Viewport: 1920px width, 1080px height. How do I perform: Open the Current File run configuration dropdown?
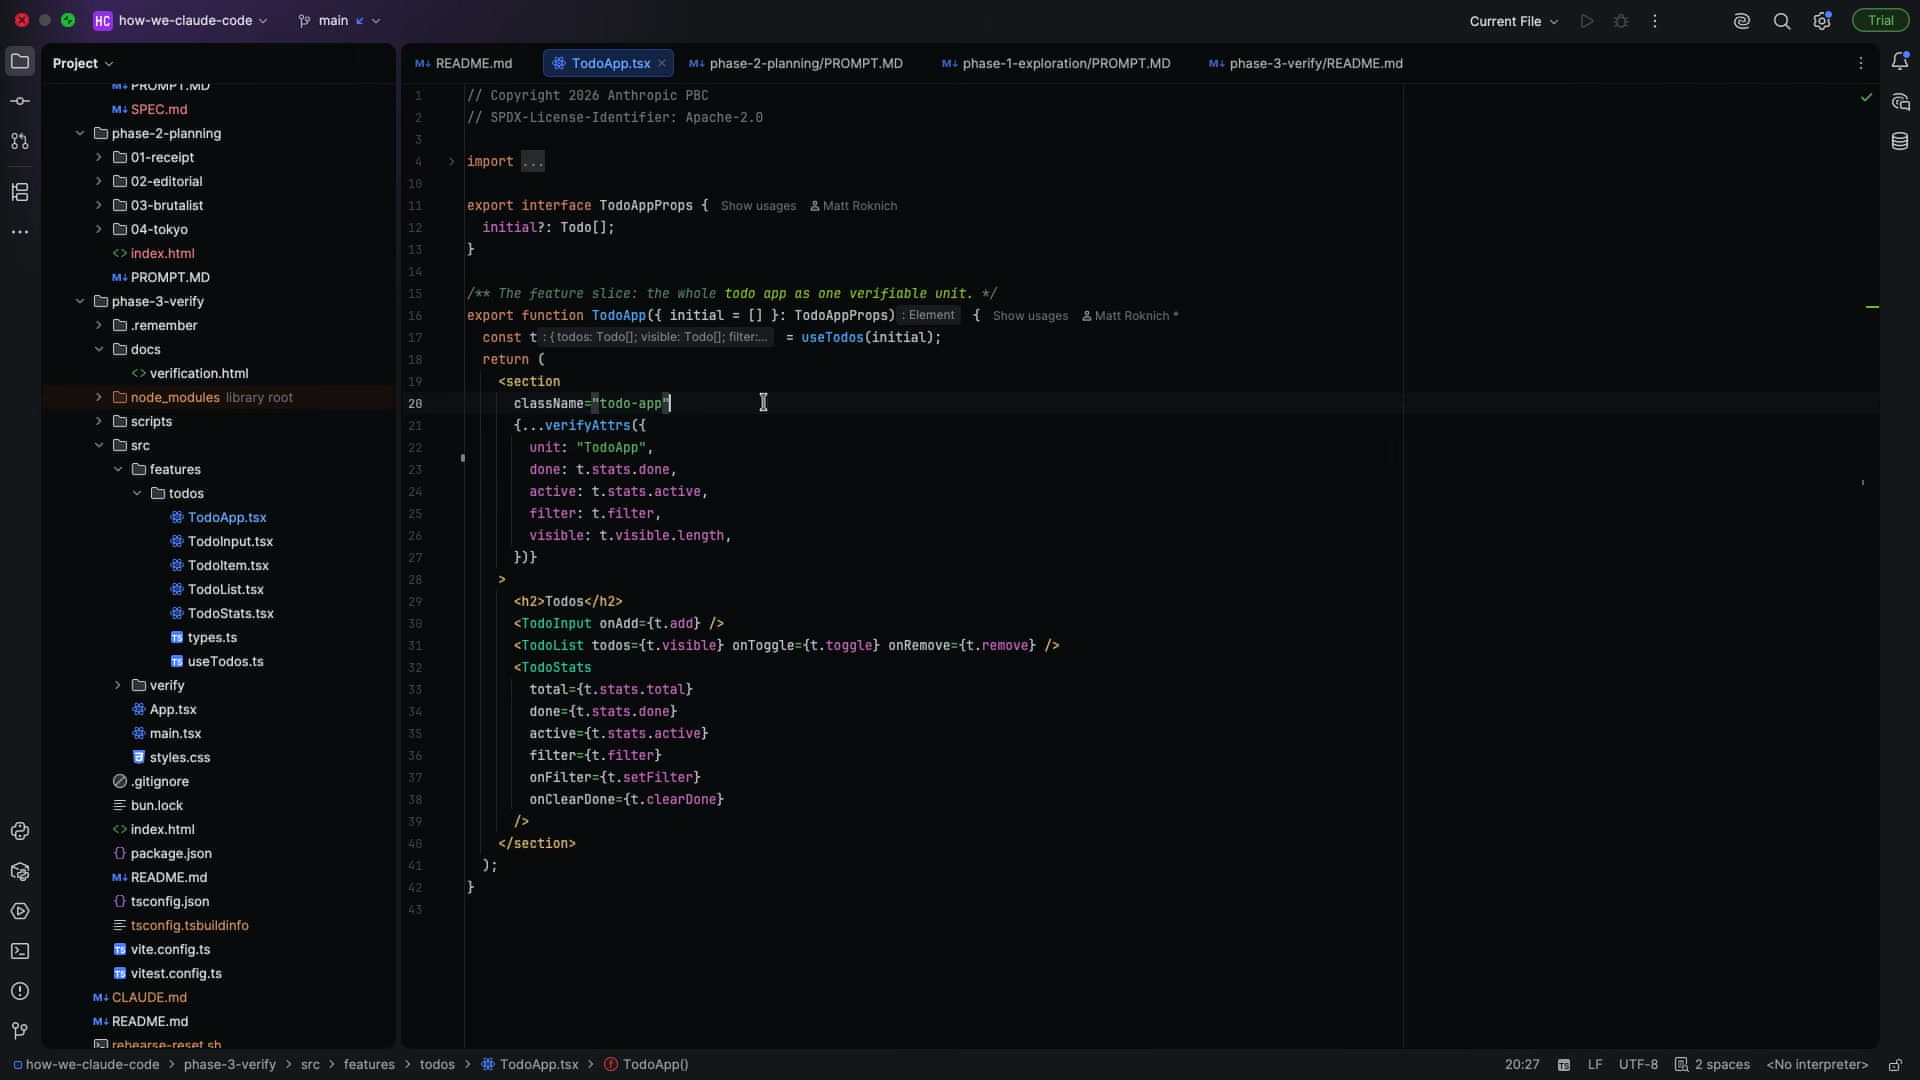[x=1513, y=21]
